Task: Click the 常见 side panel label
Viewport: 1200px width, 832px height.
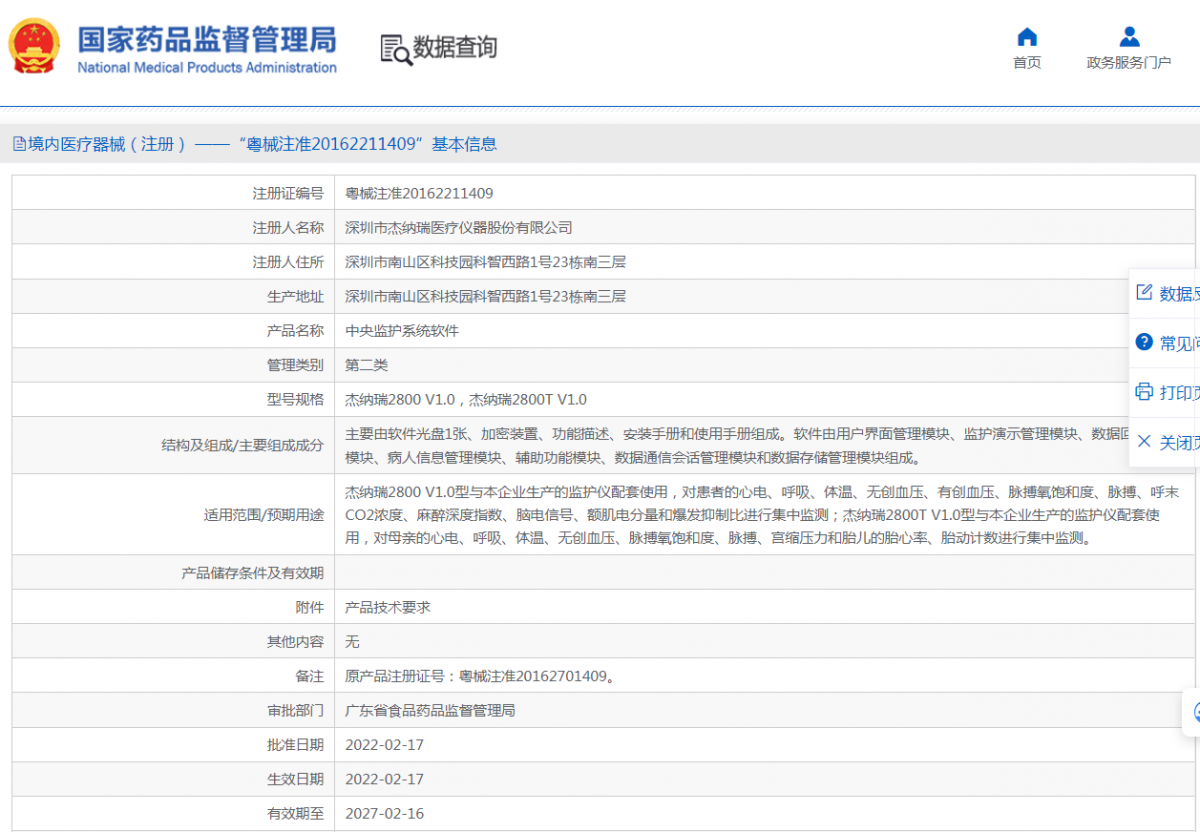Action: tap(1179, 343)
